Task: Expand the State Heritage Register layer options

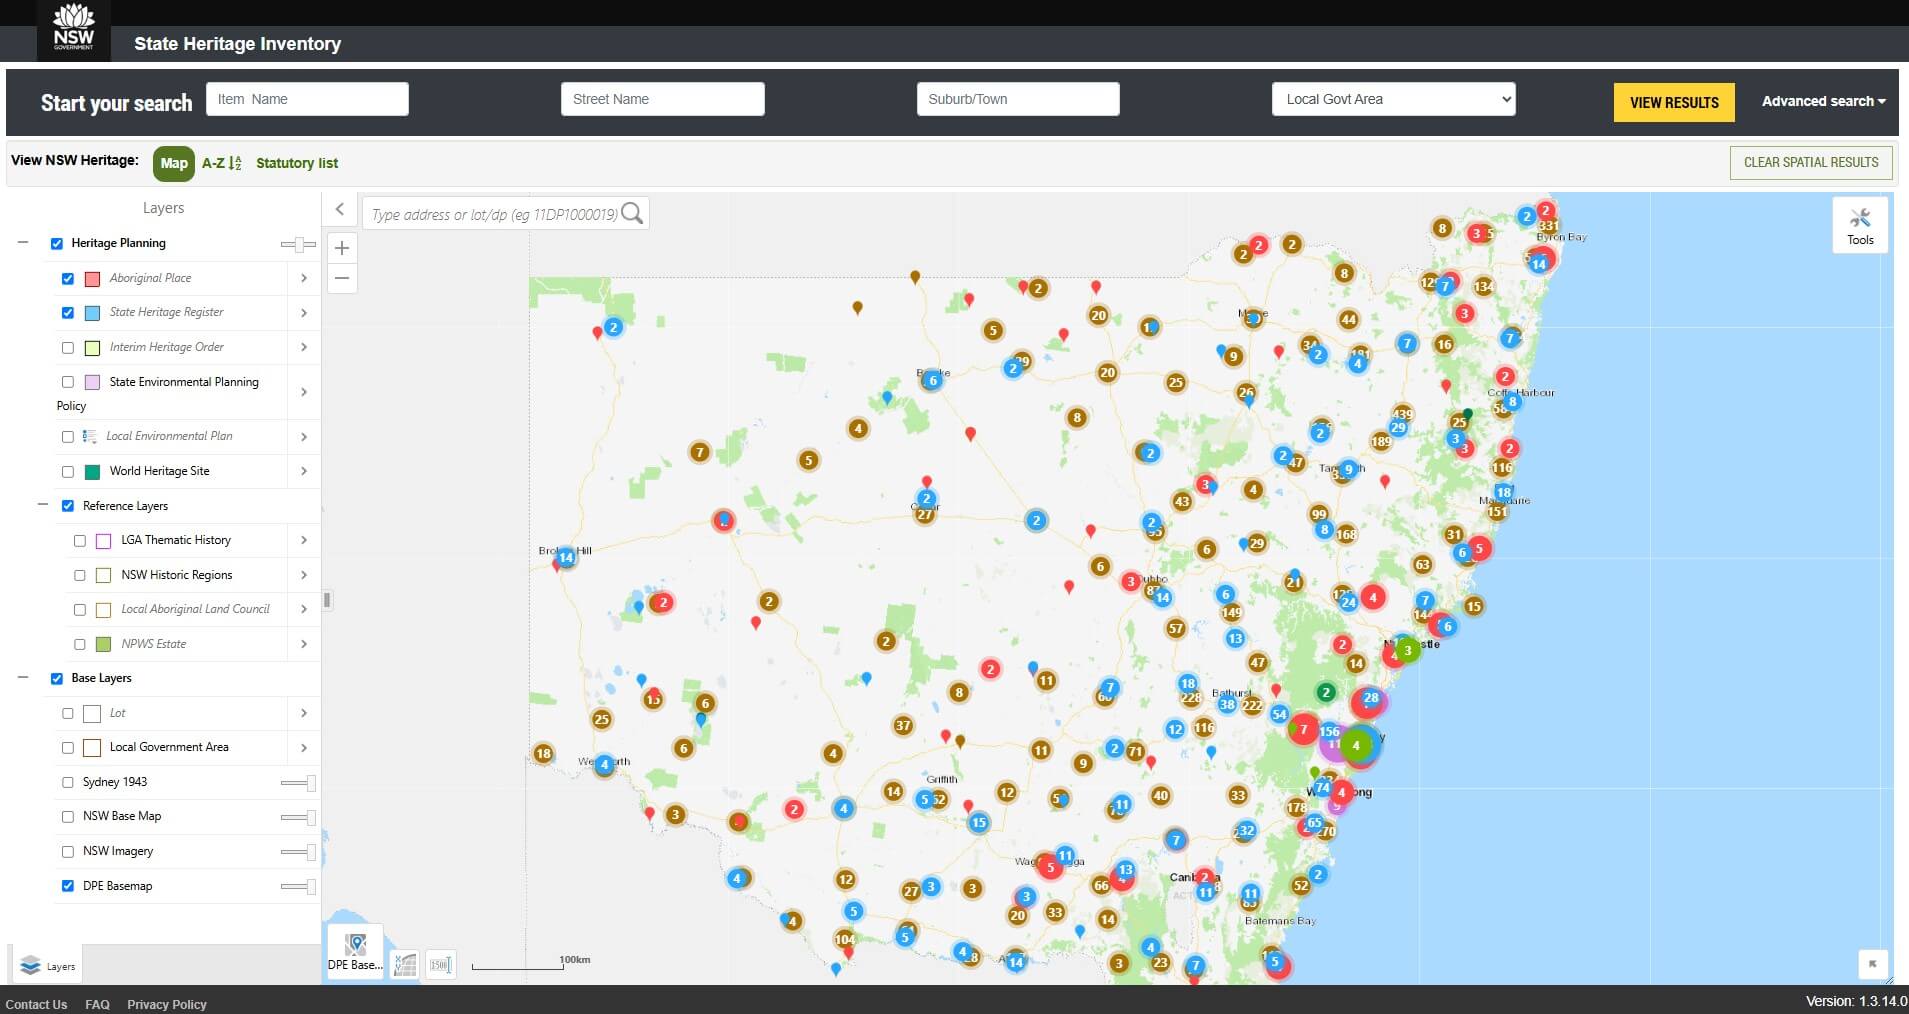Action: pyautogui.click(x=304, y=312)
